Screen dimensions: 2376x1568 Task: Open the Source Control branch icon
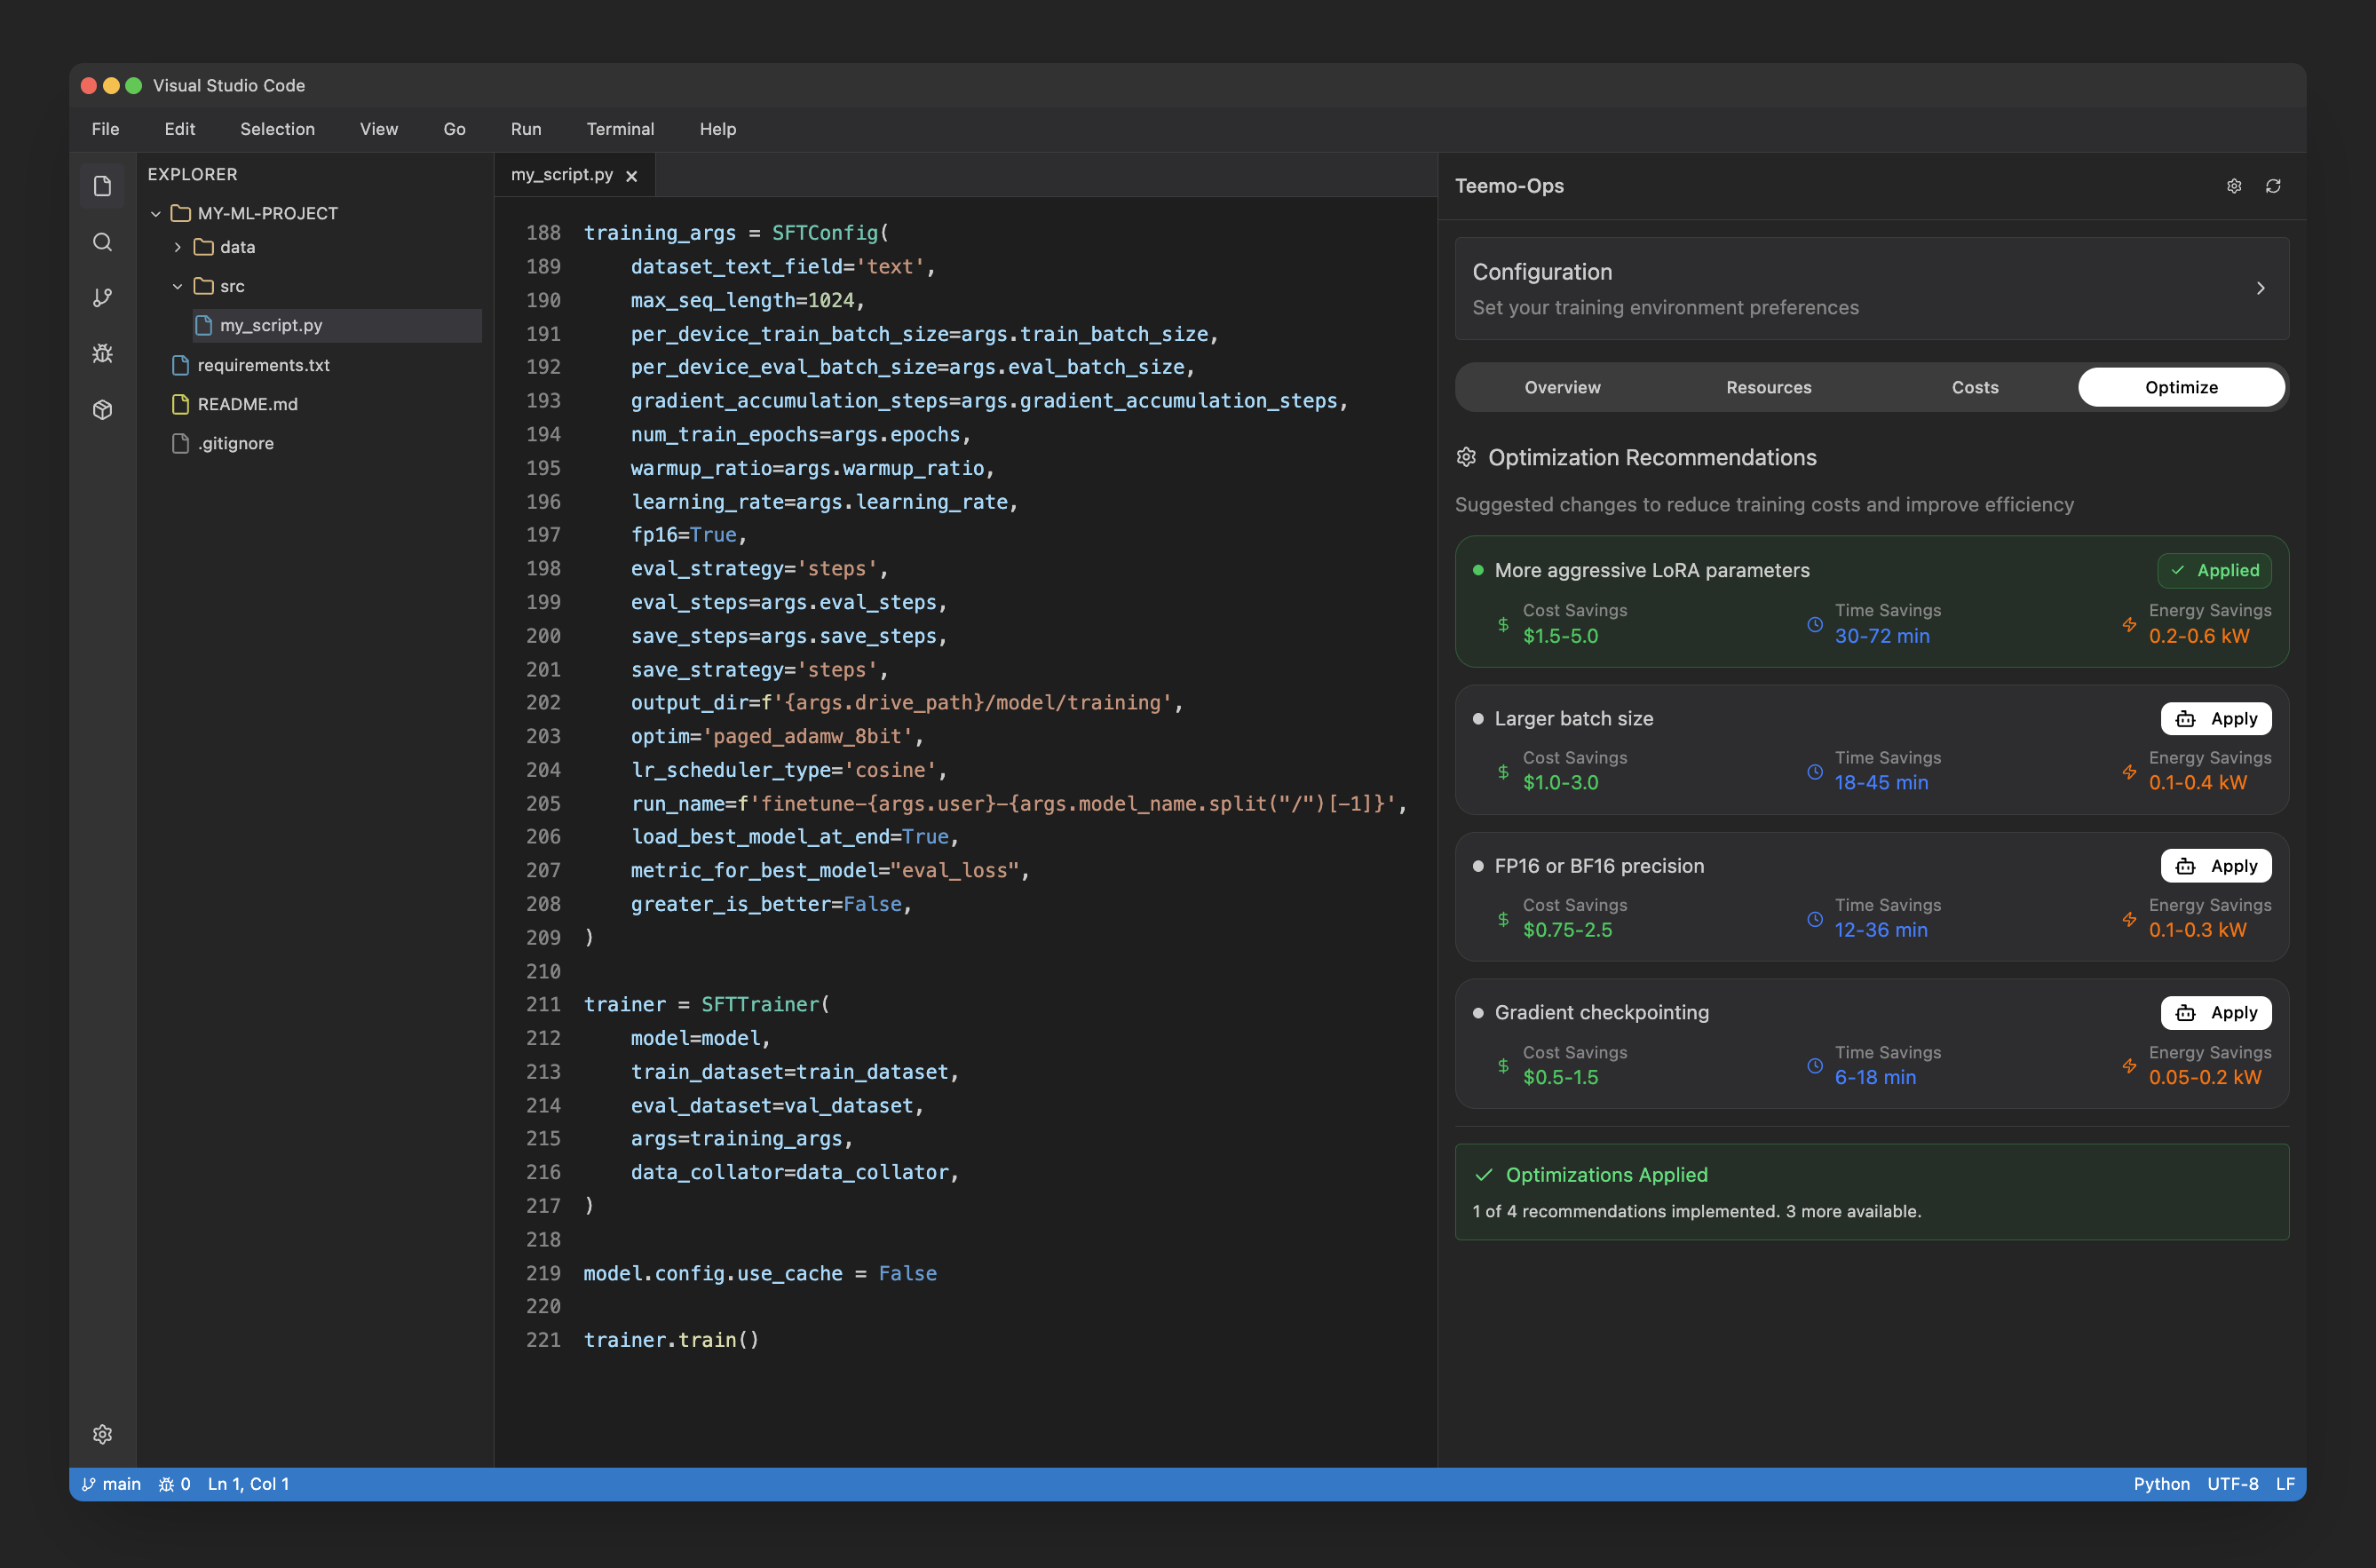[x=102, y=298]
